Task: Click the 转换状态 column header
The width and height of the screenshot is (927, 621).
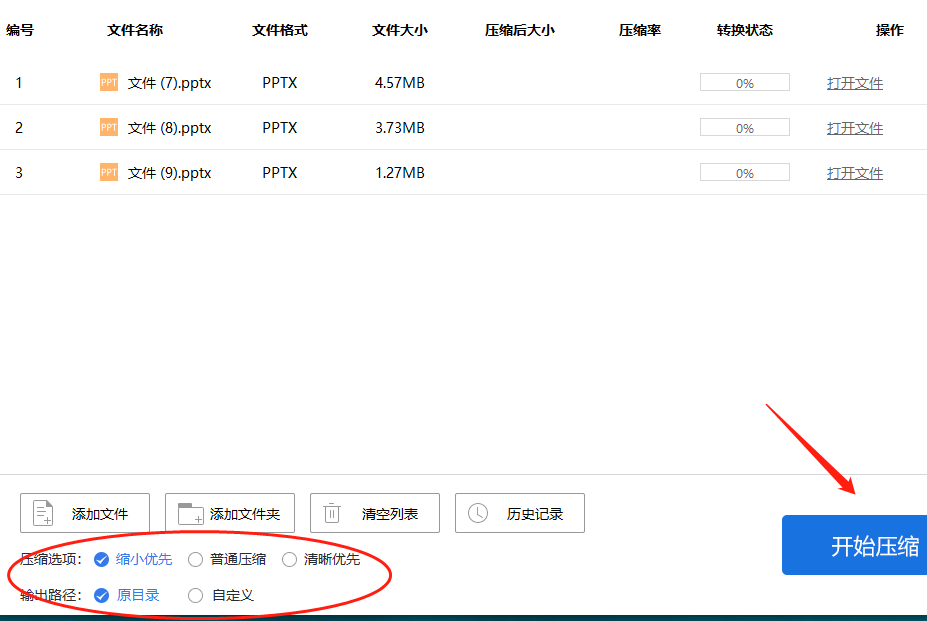Action: point(745,30)
